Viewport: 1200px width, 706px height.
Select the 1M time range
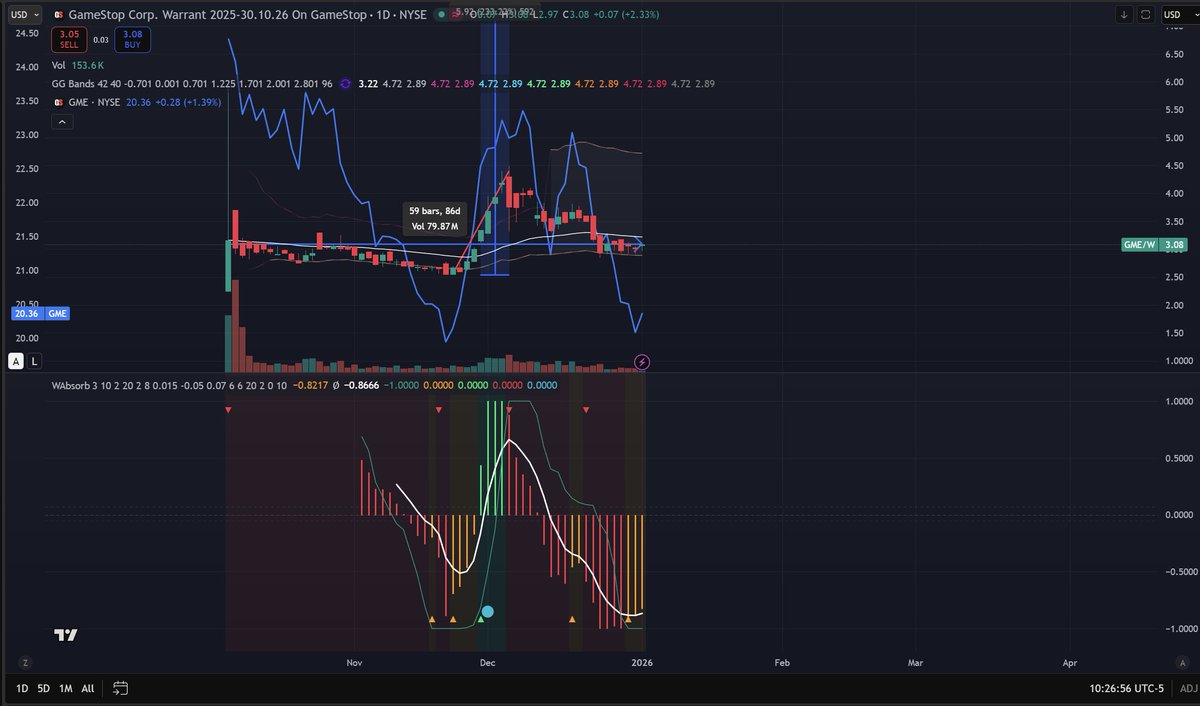[x=66, y=688]
